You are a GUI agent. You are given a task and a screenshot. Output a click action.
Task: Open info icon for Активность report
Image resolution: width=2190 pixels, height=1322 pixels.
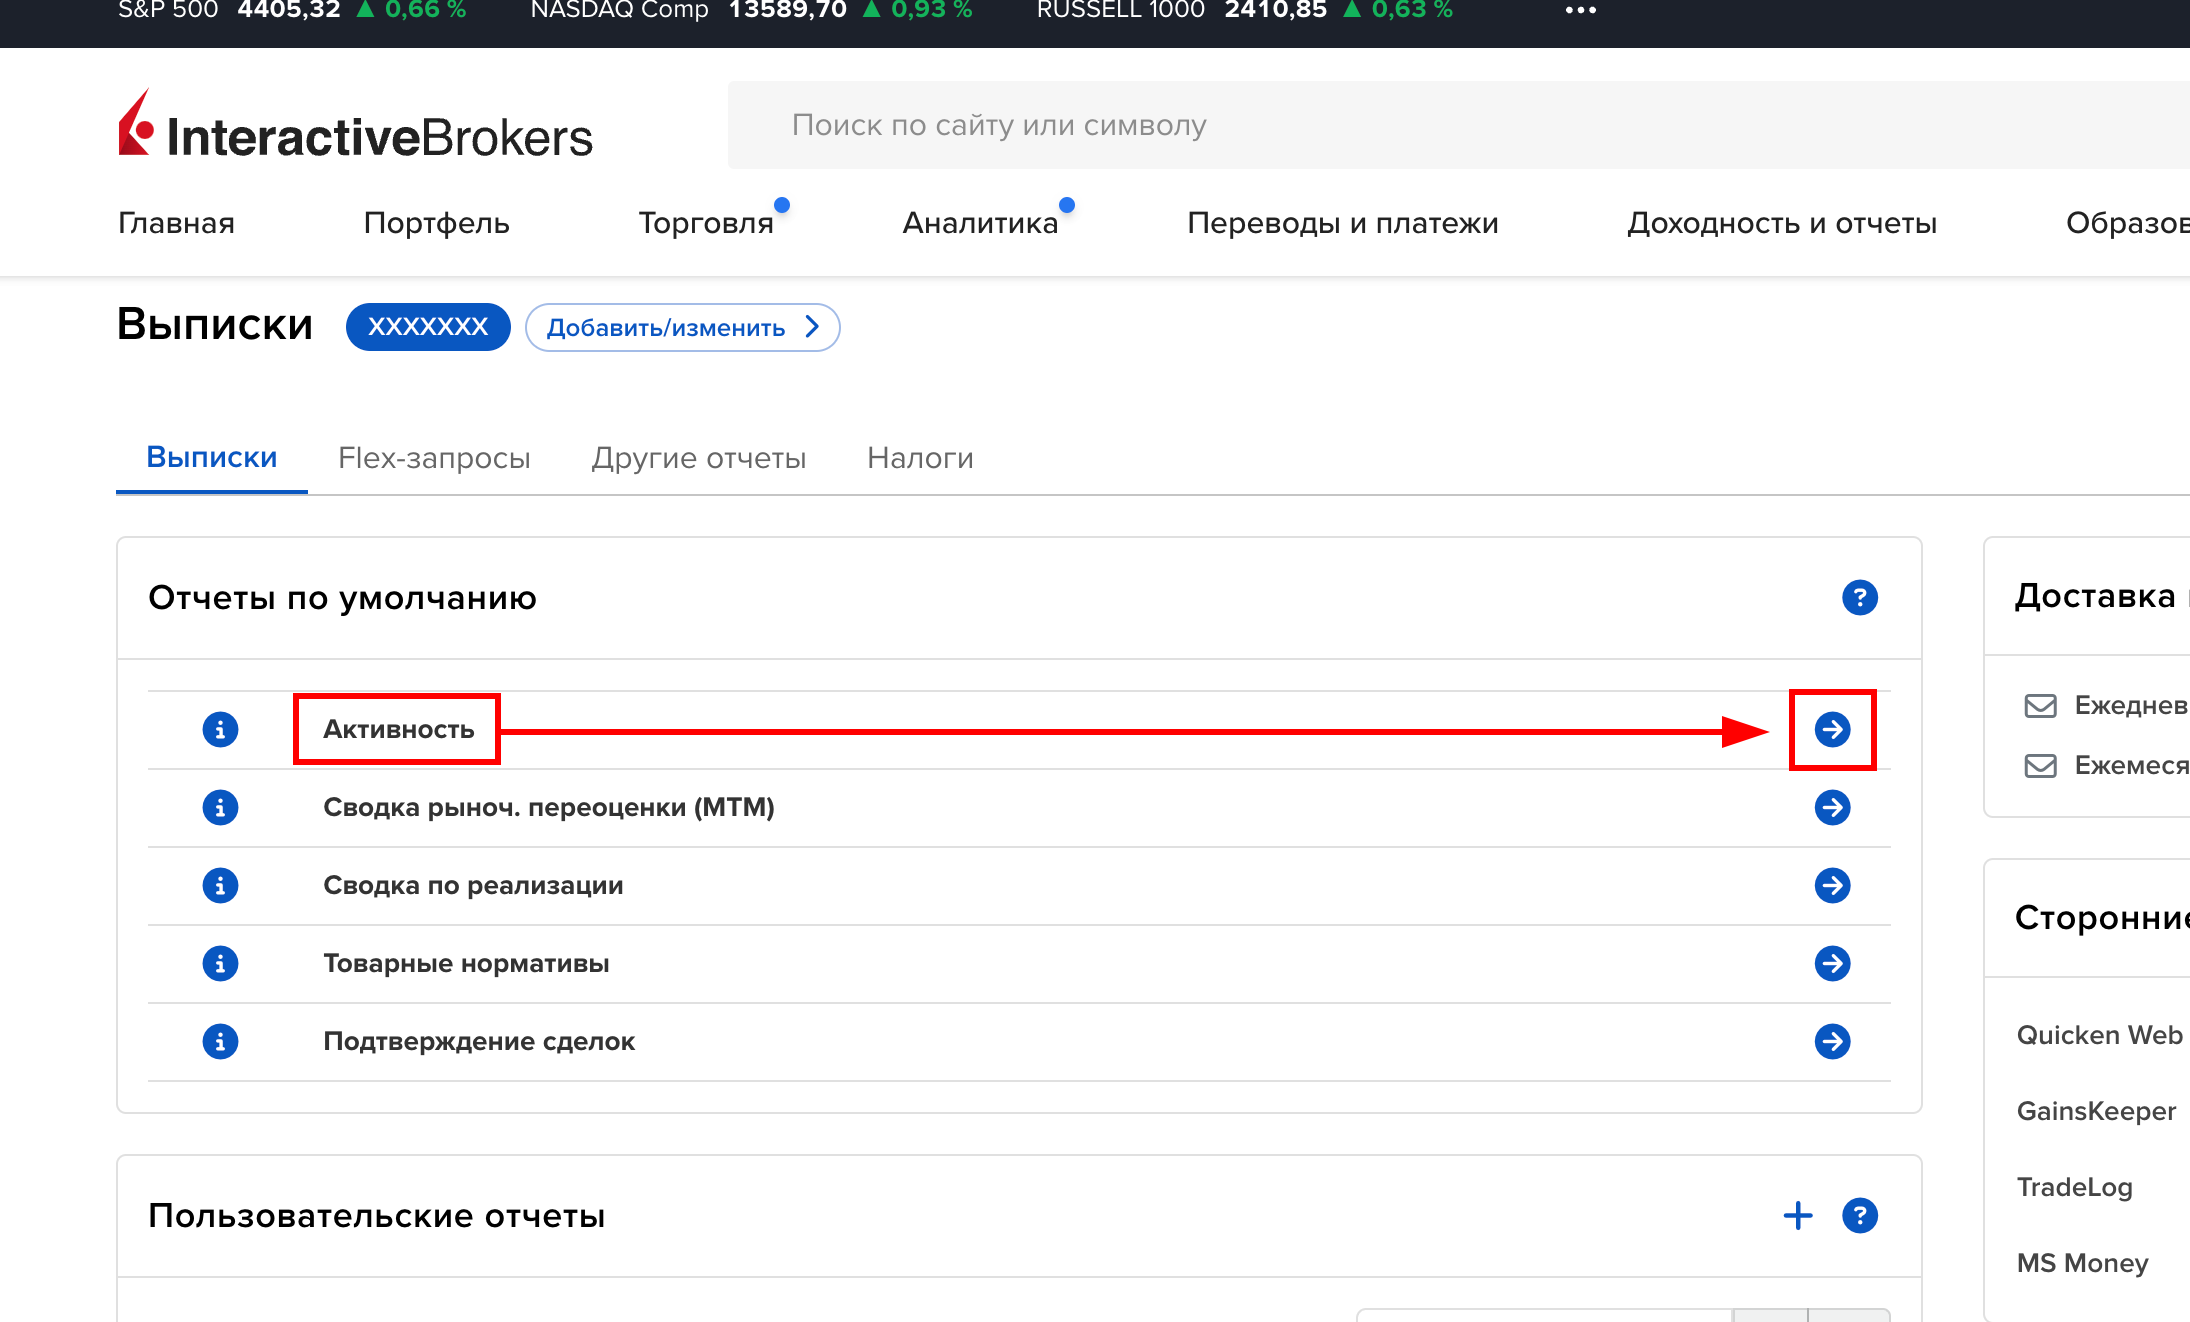click(220, 729)
